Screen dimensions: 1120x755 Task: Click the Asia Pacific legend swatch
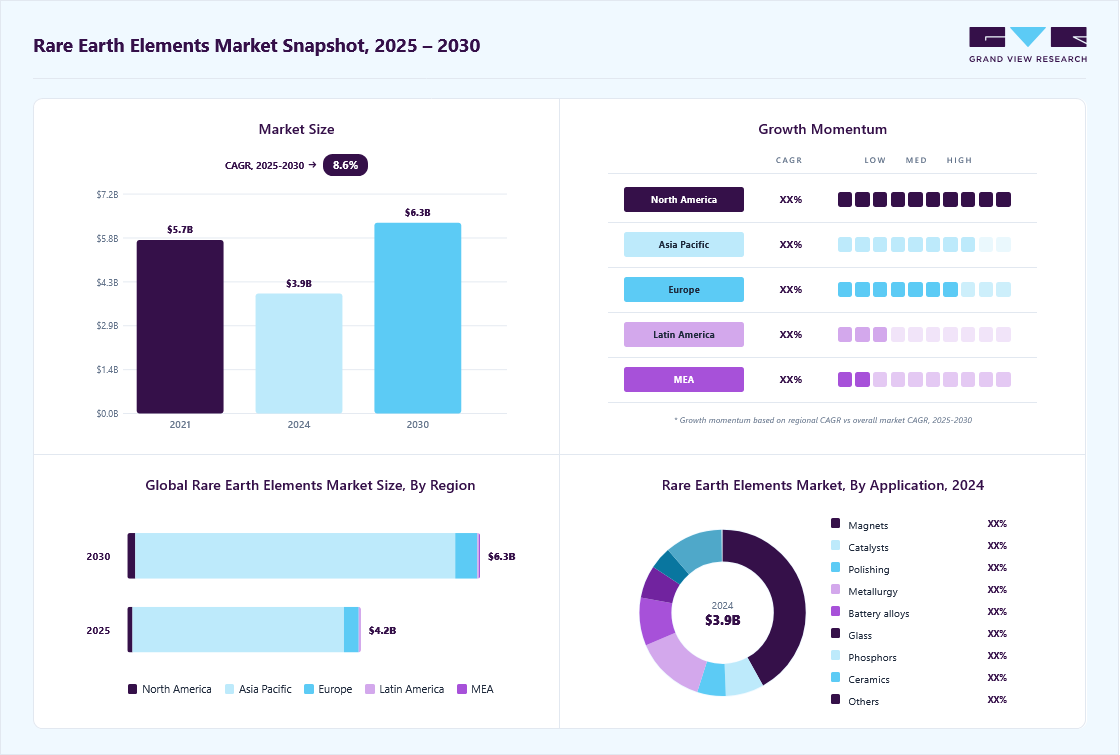coord(229,689)
